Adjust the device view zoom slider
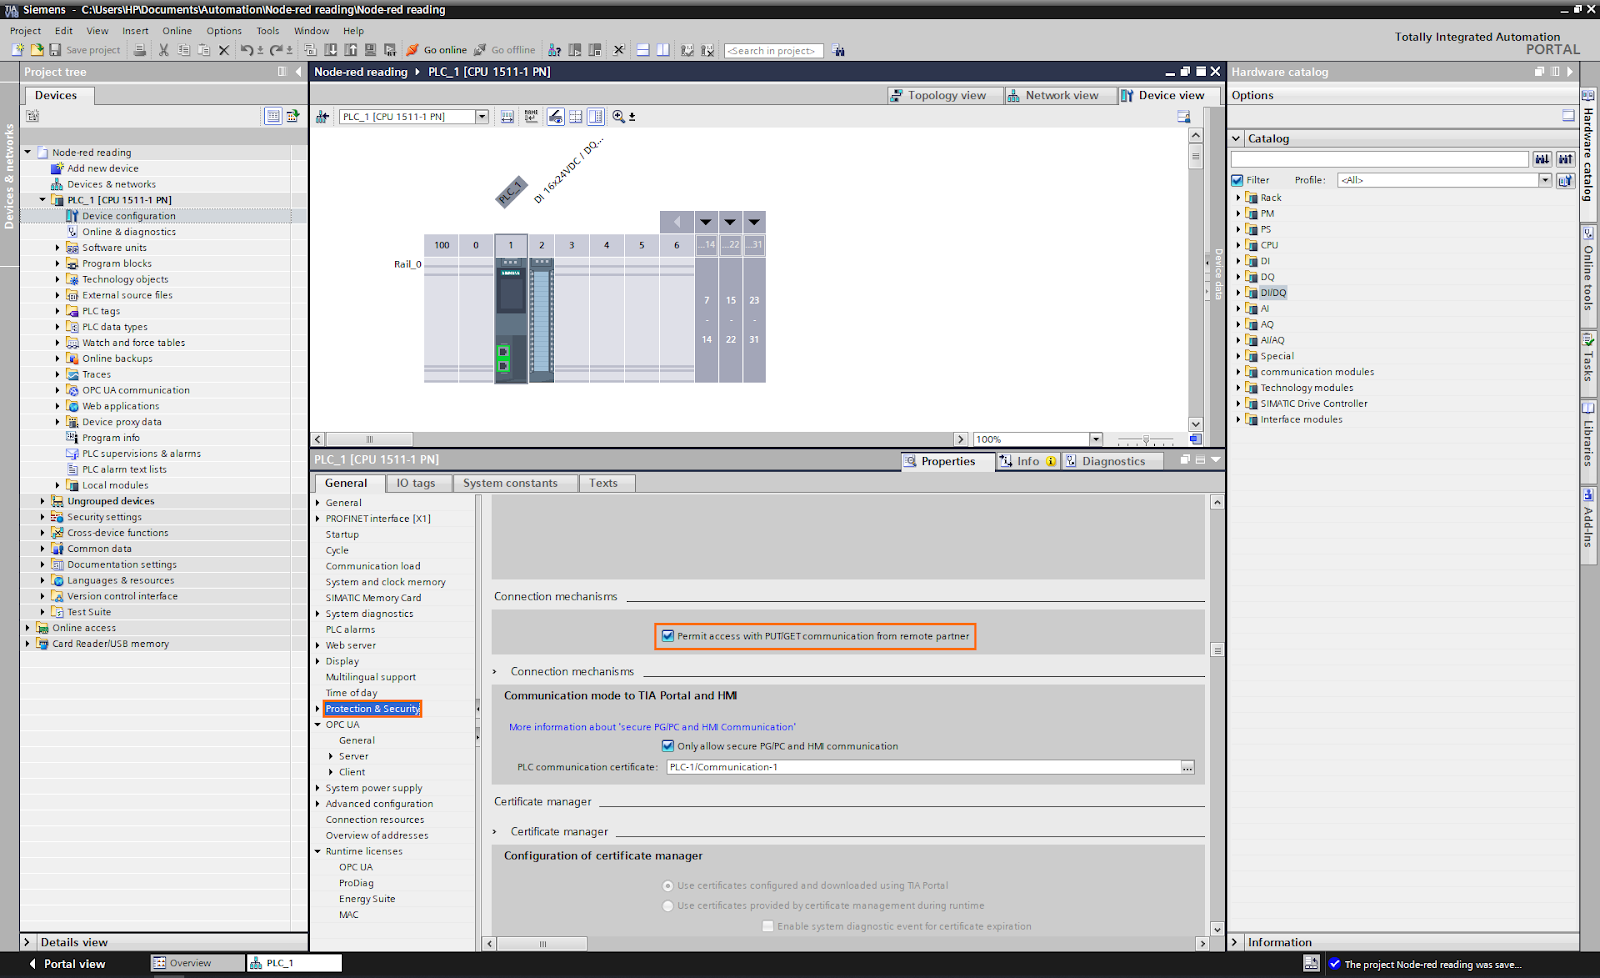This screenshot has height=978, width=1600. click(1146, 439)
